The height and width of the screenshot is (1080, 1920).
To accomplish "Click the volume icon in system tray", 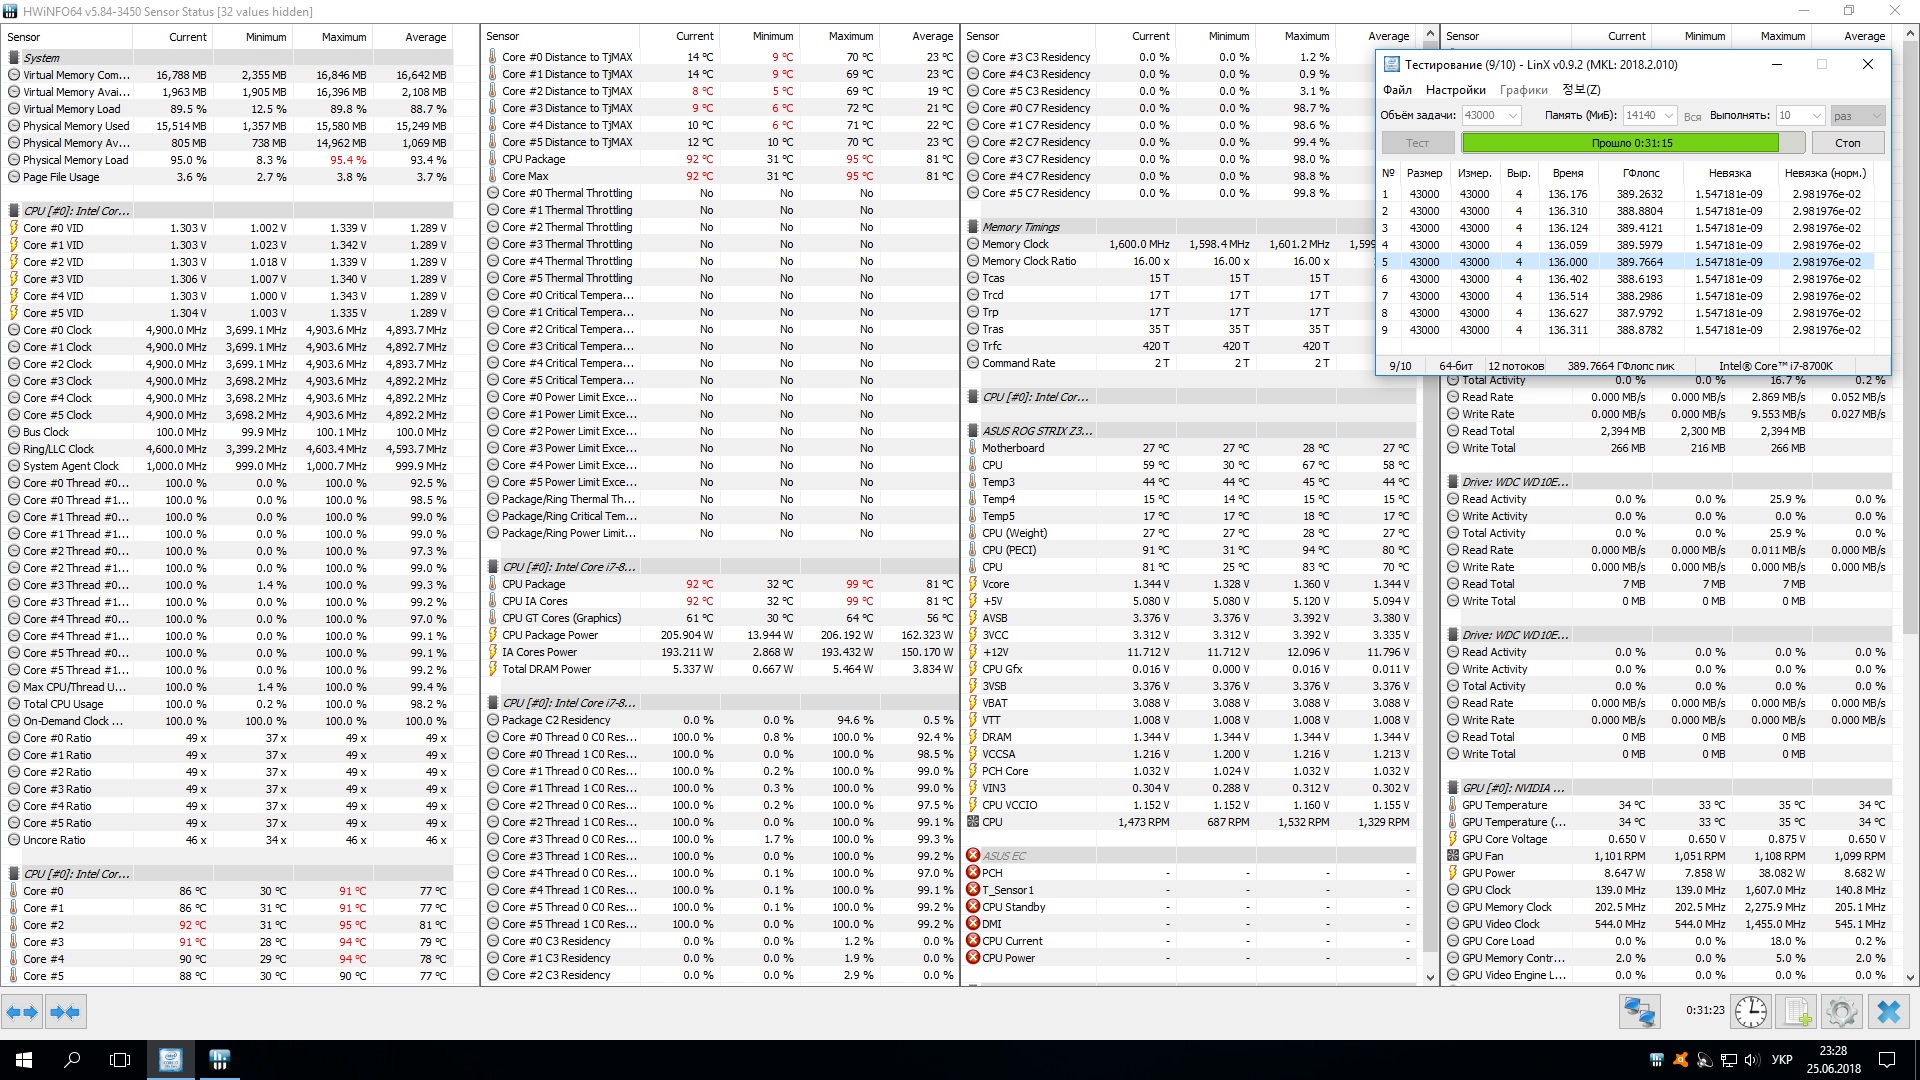I will pyautogui.click(x=1750, y=1060).
